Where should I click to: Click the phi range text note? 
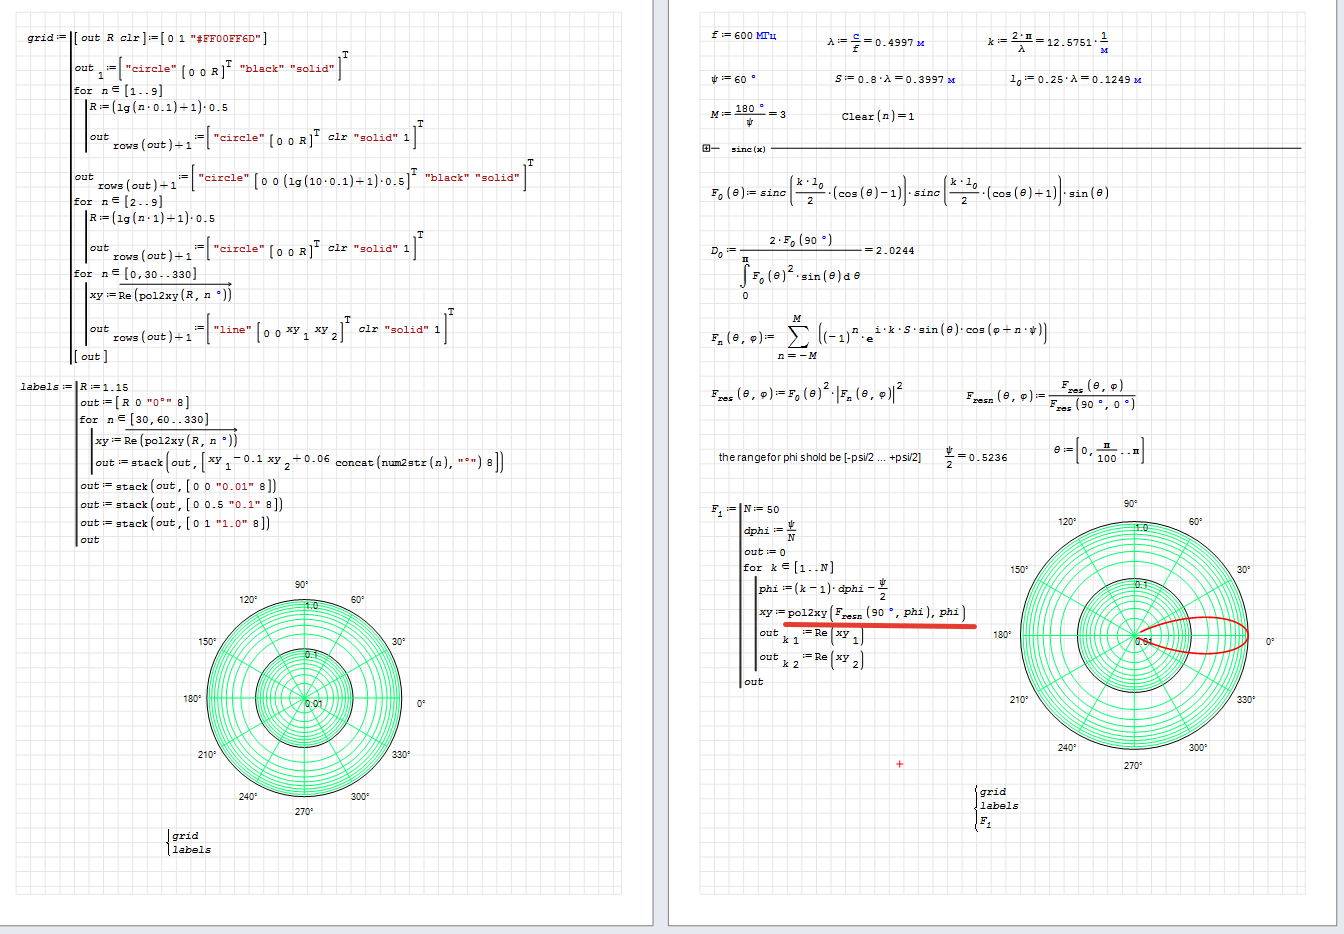[x=819, y=457]
